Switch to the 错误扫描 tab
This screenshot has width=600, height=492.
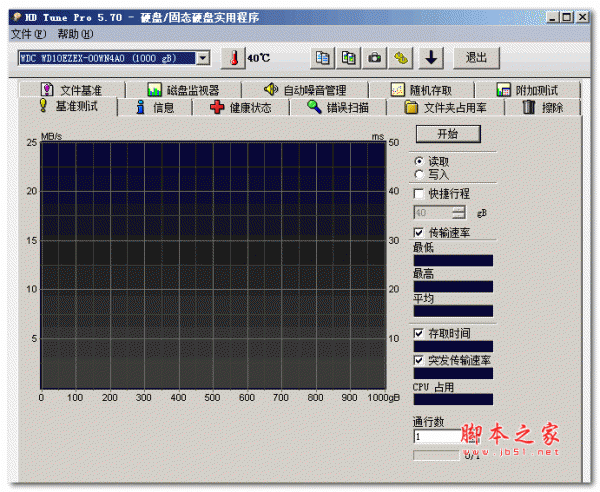click(338, 108)
